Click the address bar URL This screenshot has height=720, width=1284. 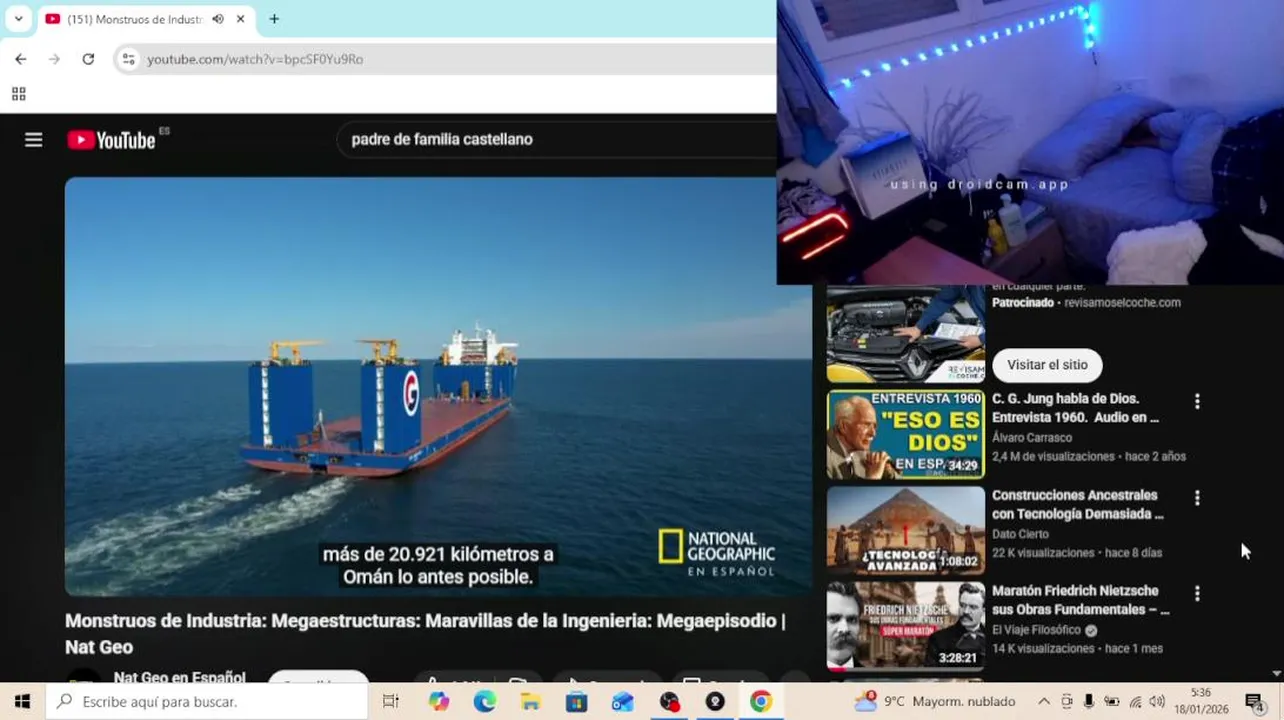click(x=255, y=59)
